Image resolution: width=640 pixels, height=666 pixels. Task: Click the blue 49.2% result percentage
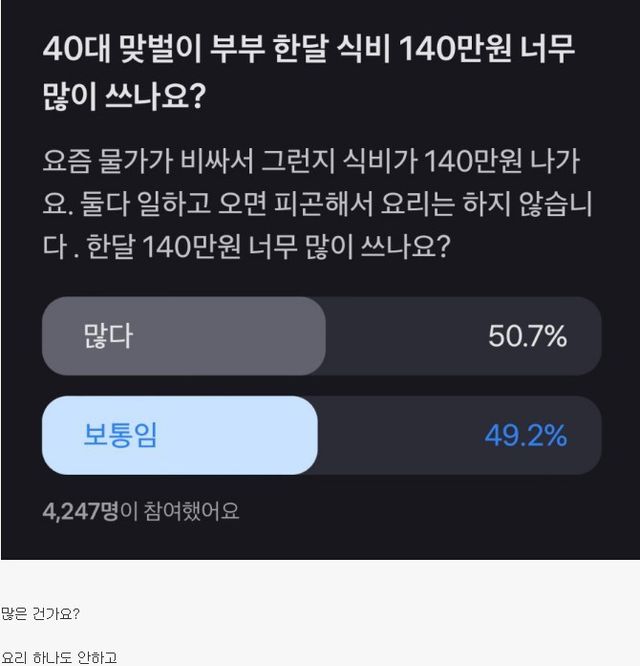click(525, 436)
